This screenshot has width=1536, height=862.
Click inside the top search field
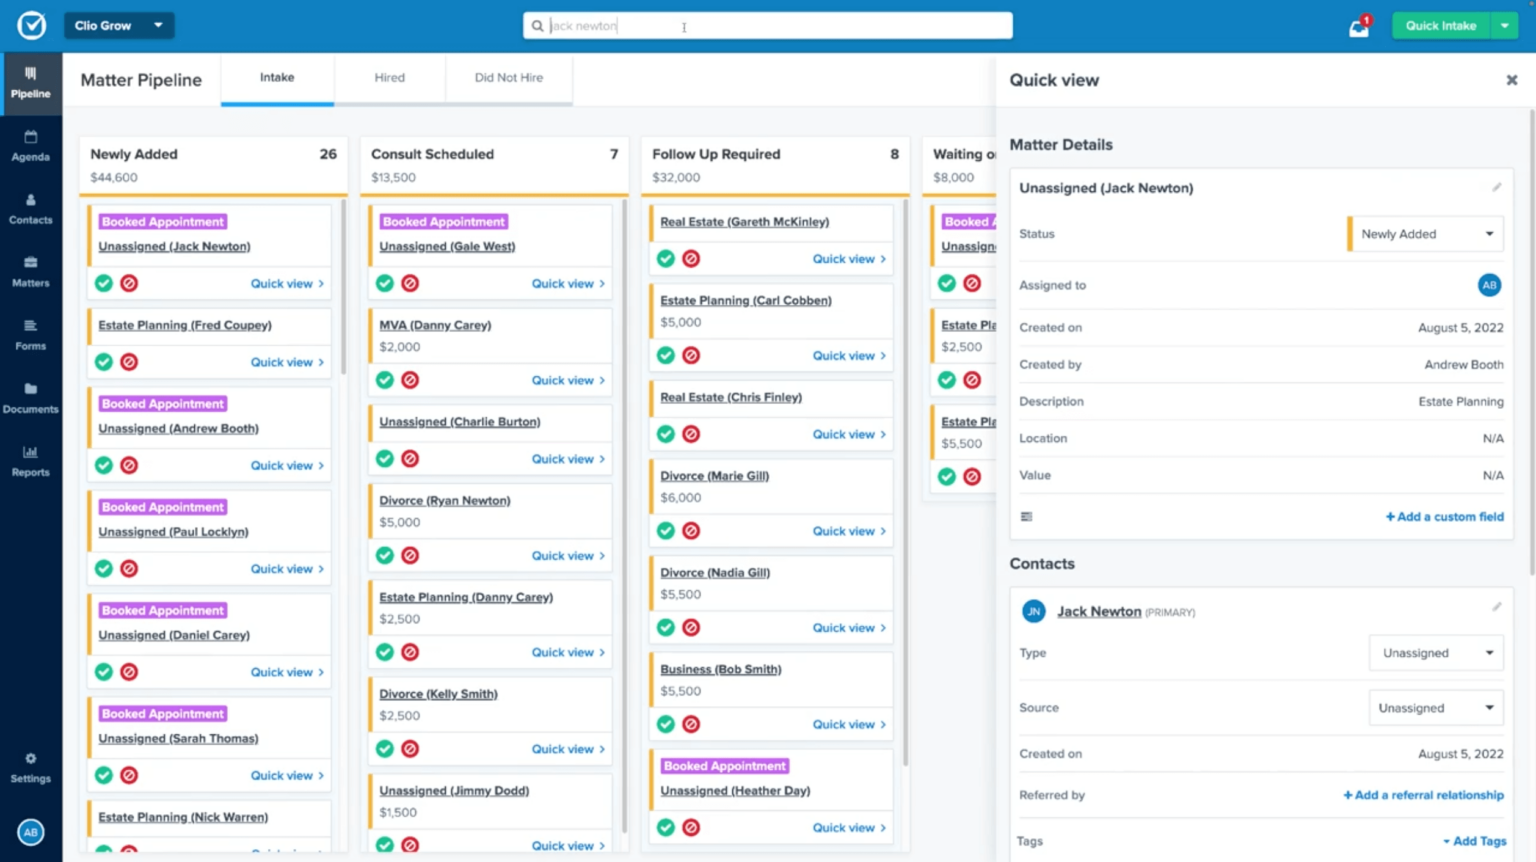coord(767,25)
